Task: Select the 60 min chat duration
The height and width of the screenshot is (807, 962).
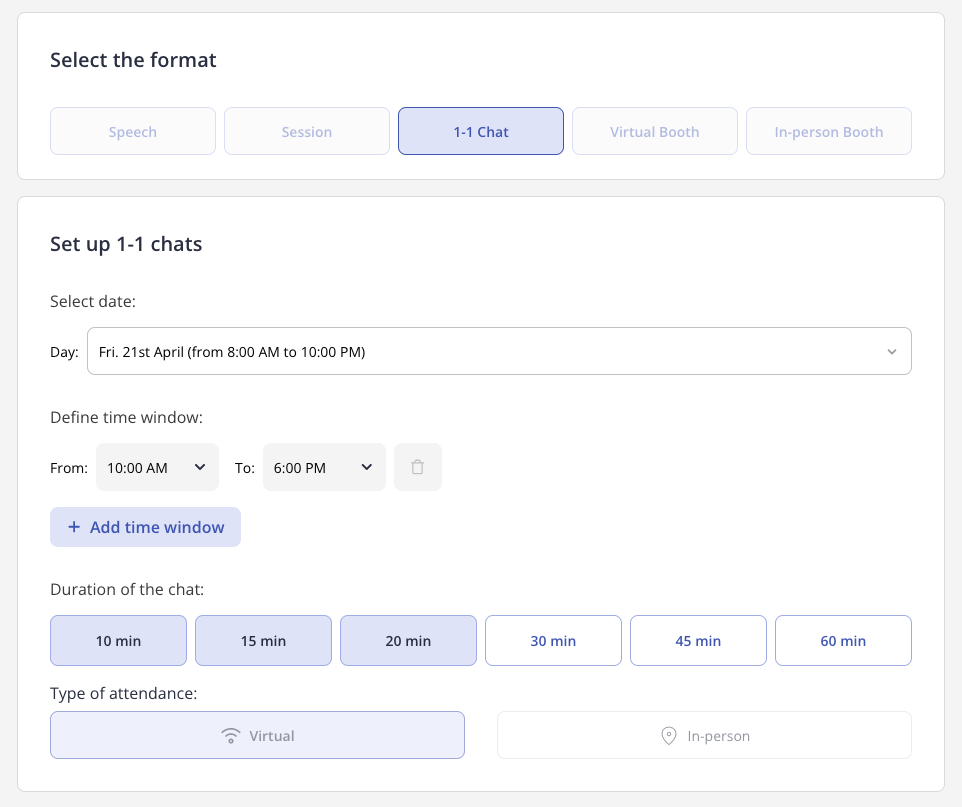Action: [x=843, y=641]
